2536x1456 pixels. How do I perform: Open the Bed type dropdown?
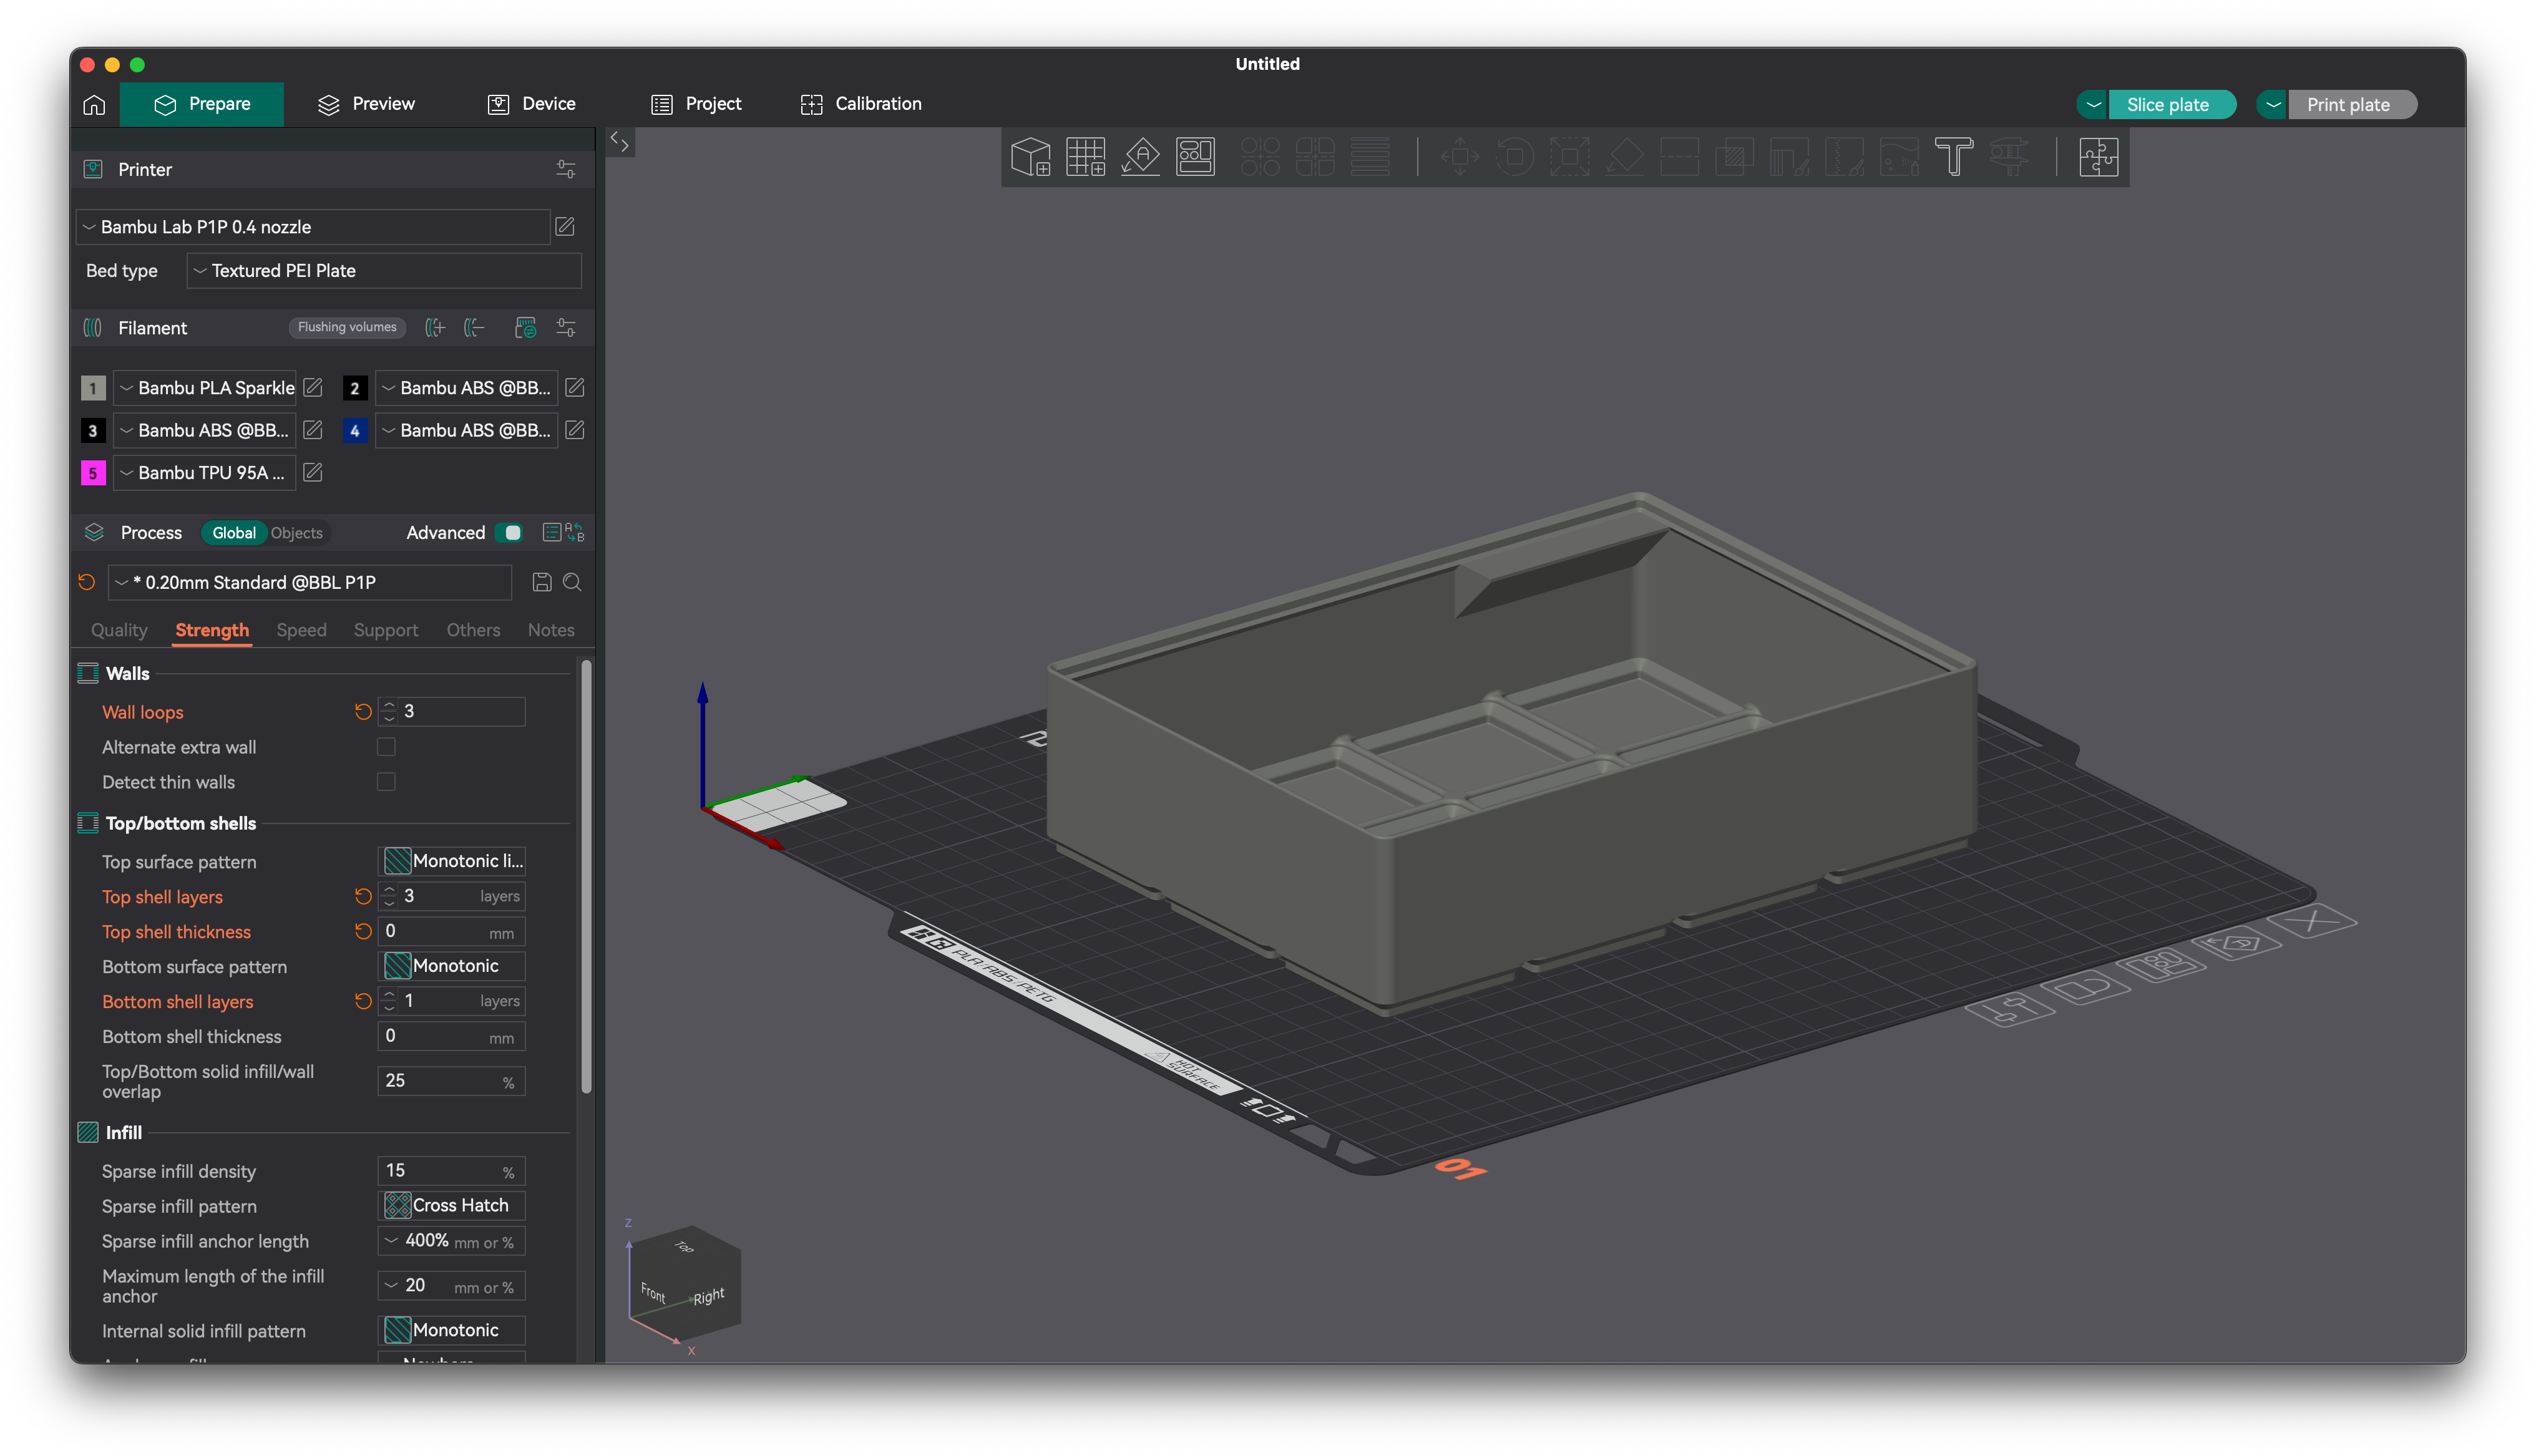pos(383,270)
